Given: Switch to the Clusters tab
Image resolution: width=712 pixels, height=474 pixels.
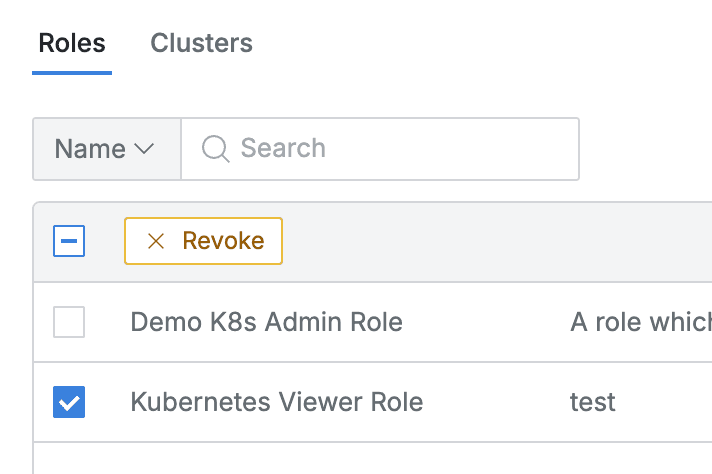Looking at the screenshot, I should [201, 44].
